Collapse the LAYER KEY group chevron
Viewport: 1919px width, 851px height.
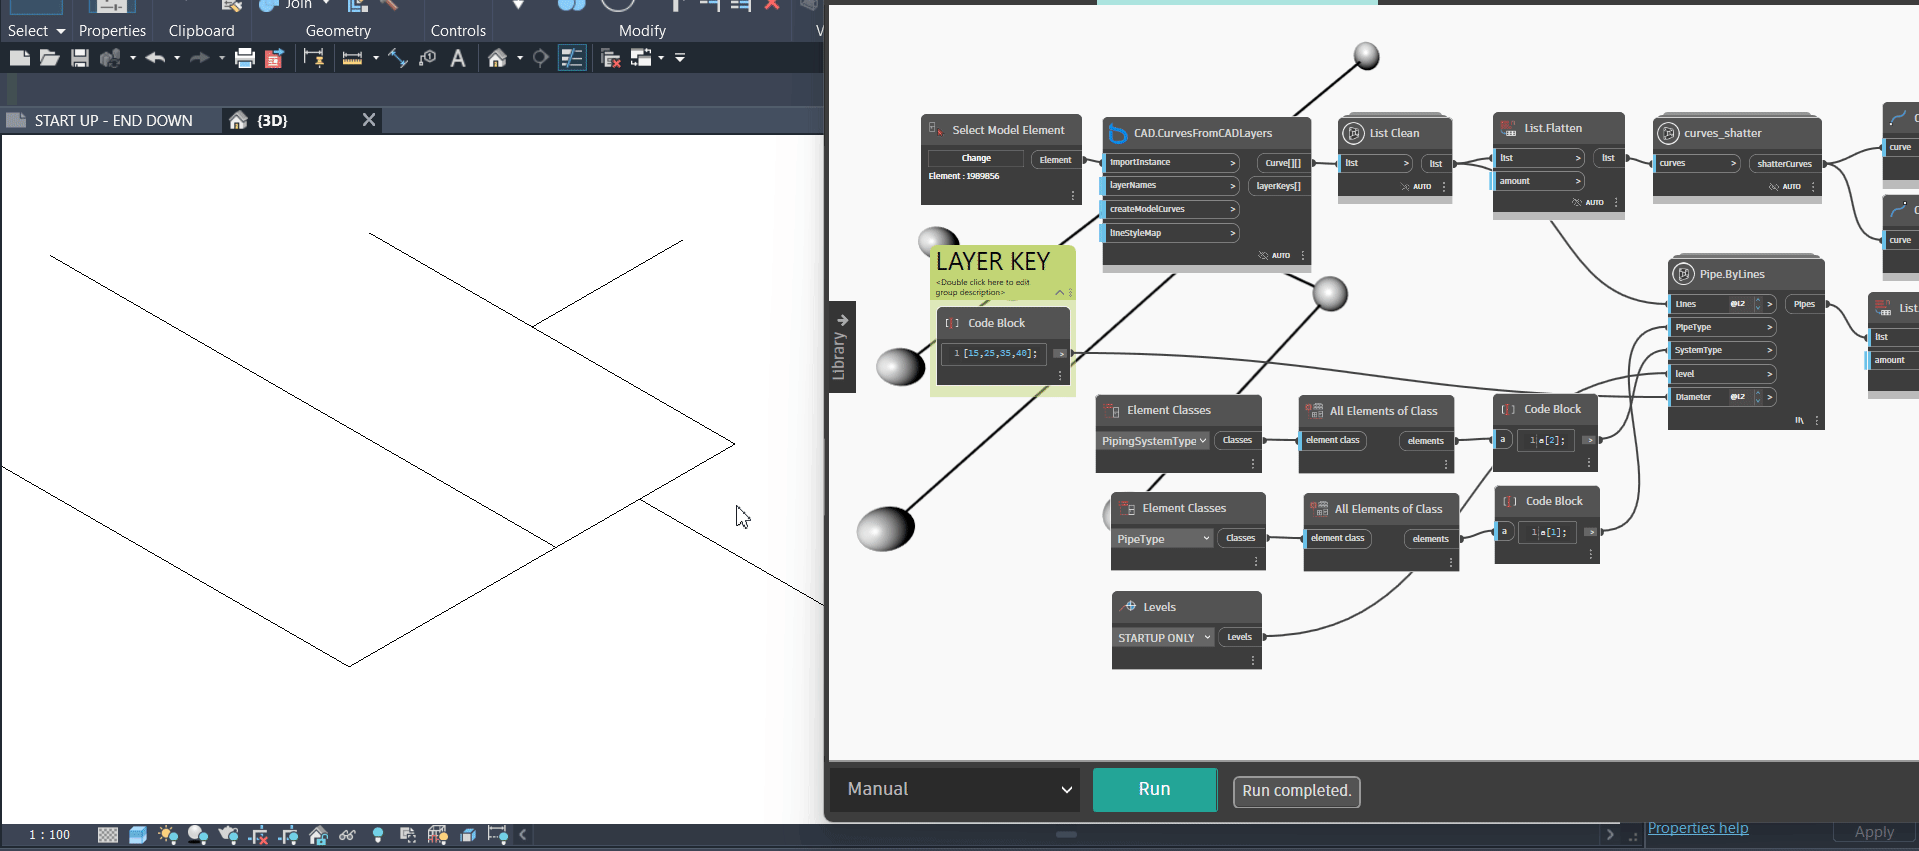1060,292
